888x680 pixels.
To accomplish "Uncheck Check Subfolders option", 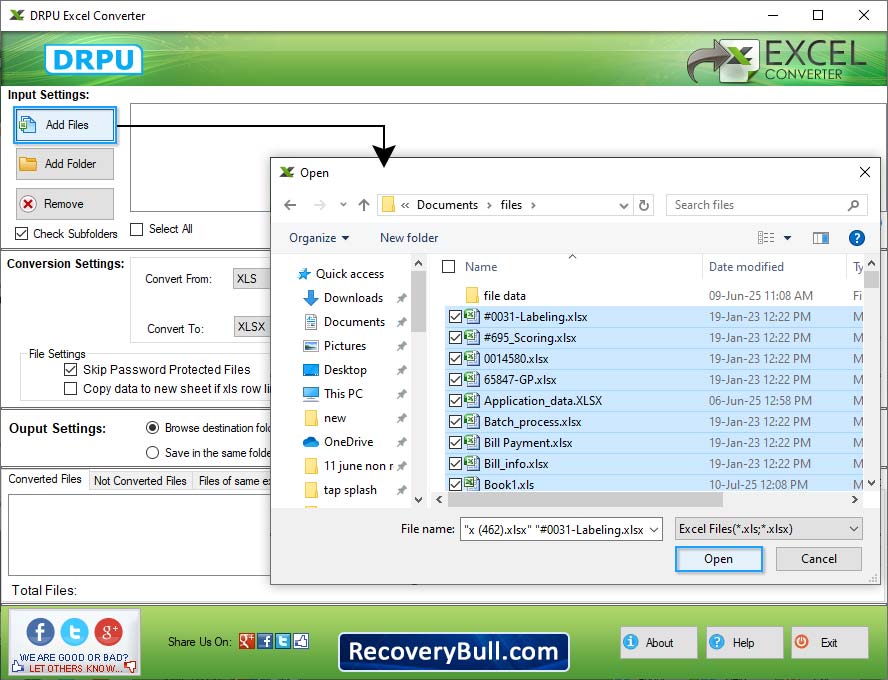I will (22, 233).
